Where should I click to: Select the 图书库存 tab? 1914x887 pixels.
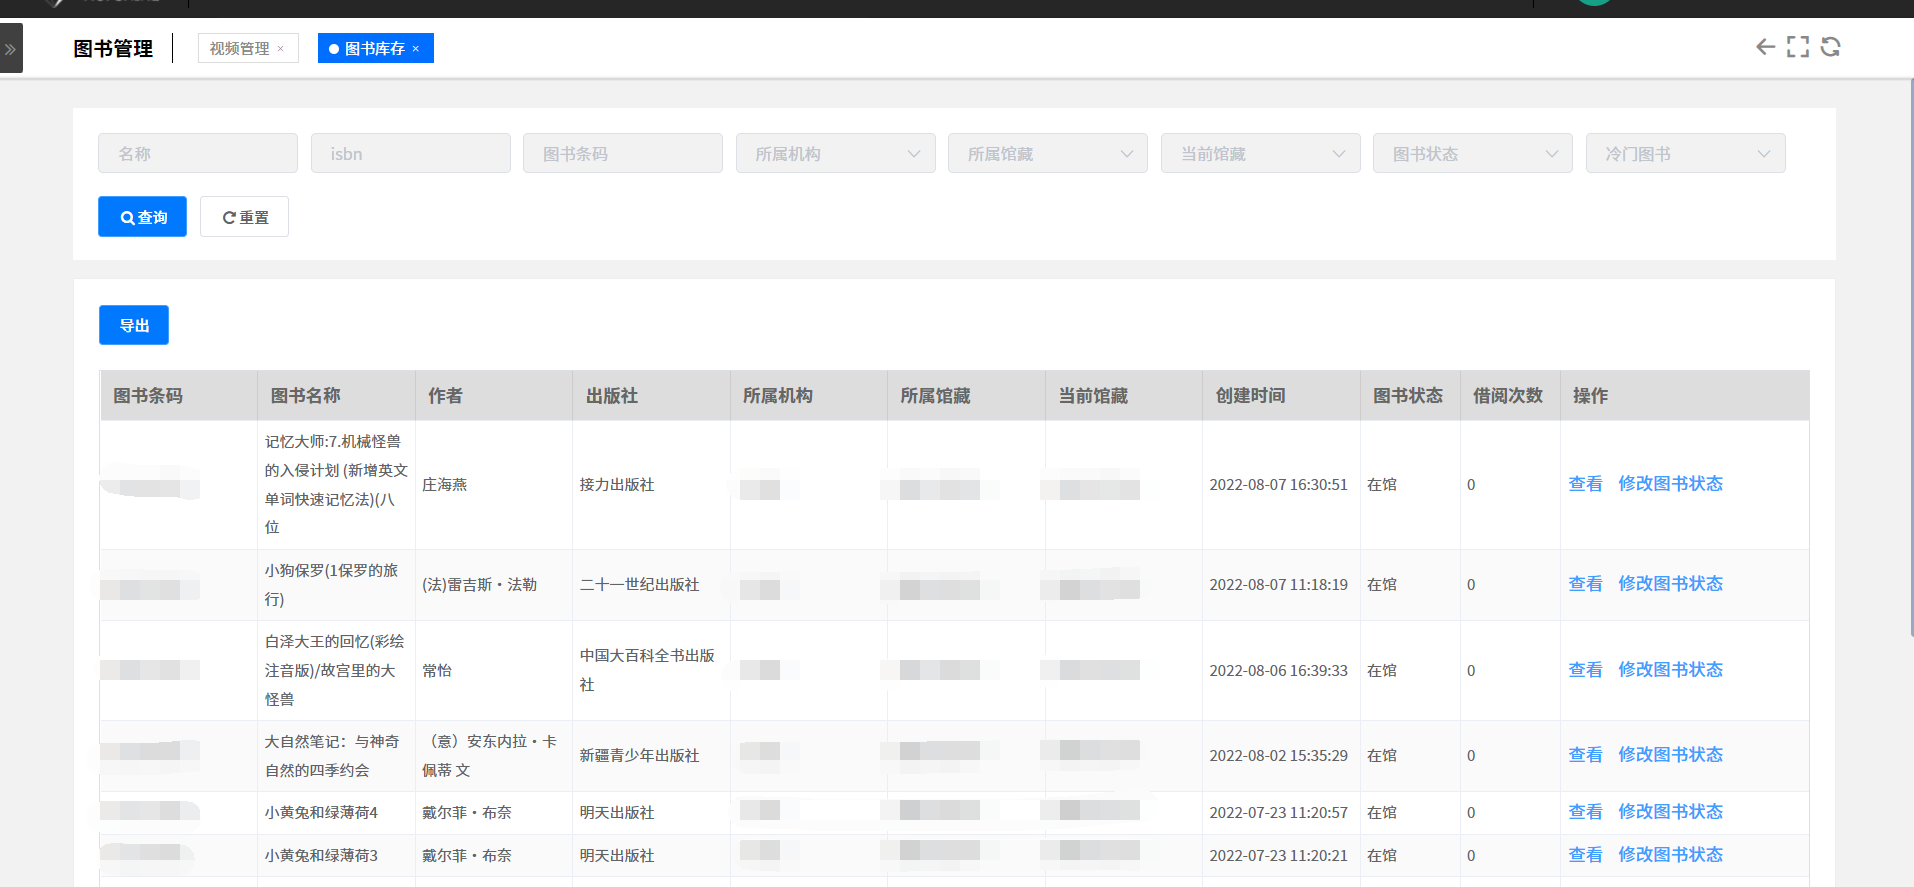pos(374,49)
